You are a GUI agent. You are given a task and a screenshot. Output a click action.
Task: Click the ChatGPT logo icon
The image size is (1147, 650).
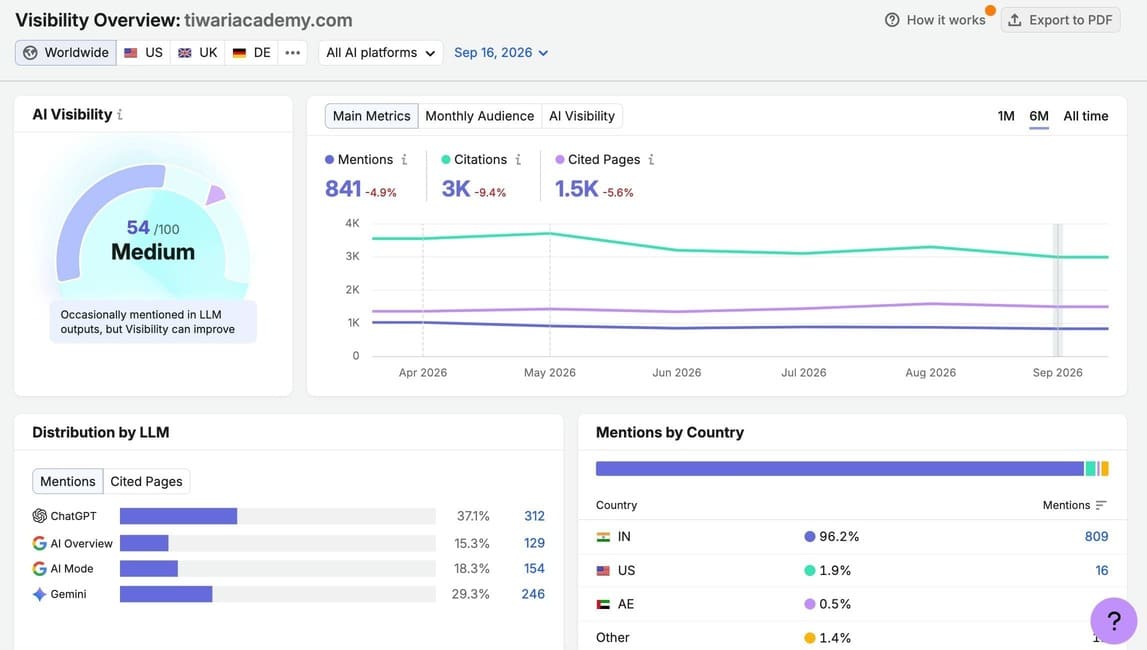click(40, 515)
